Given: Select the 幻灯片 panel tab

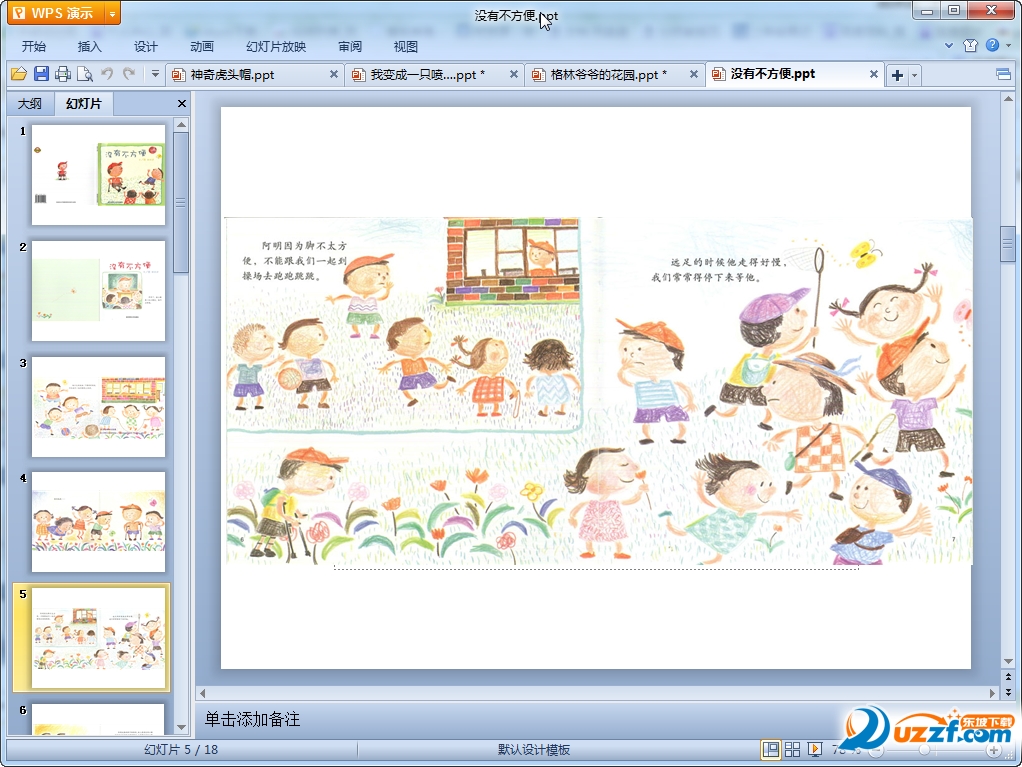Looking at the screenshot, I should point(83,104).
